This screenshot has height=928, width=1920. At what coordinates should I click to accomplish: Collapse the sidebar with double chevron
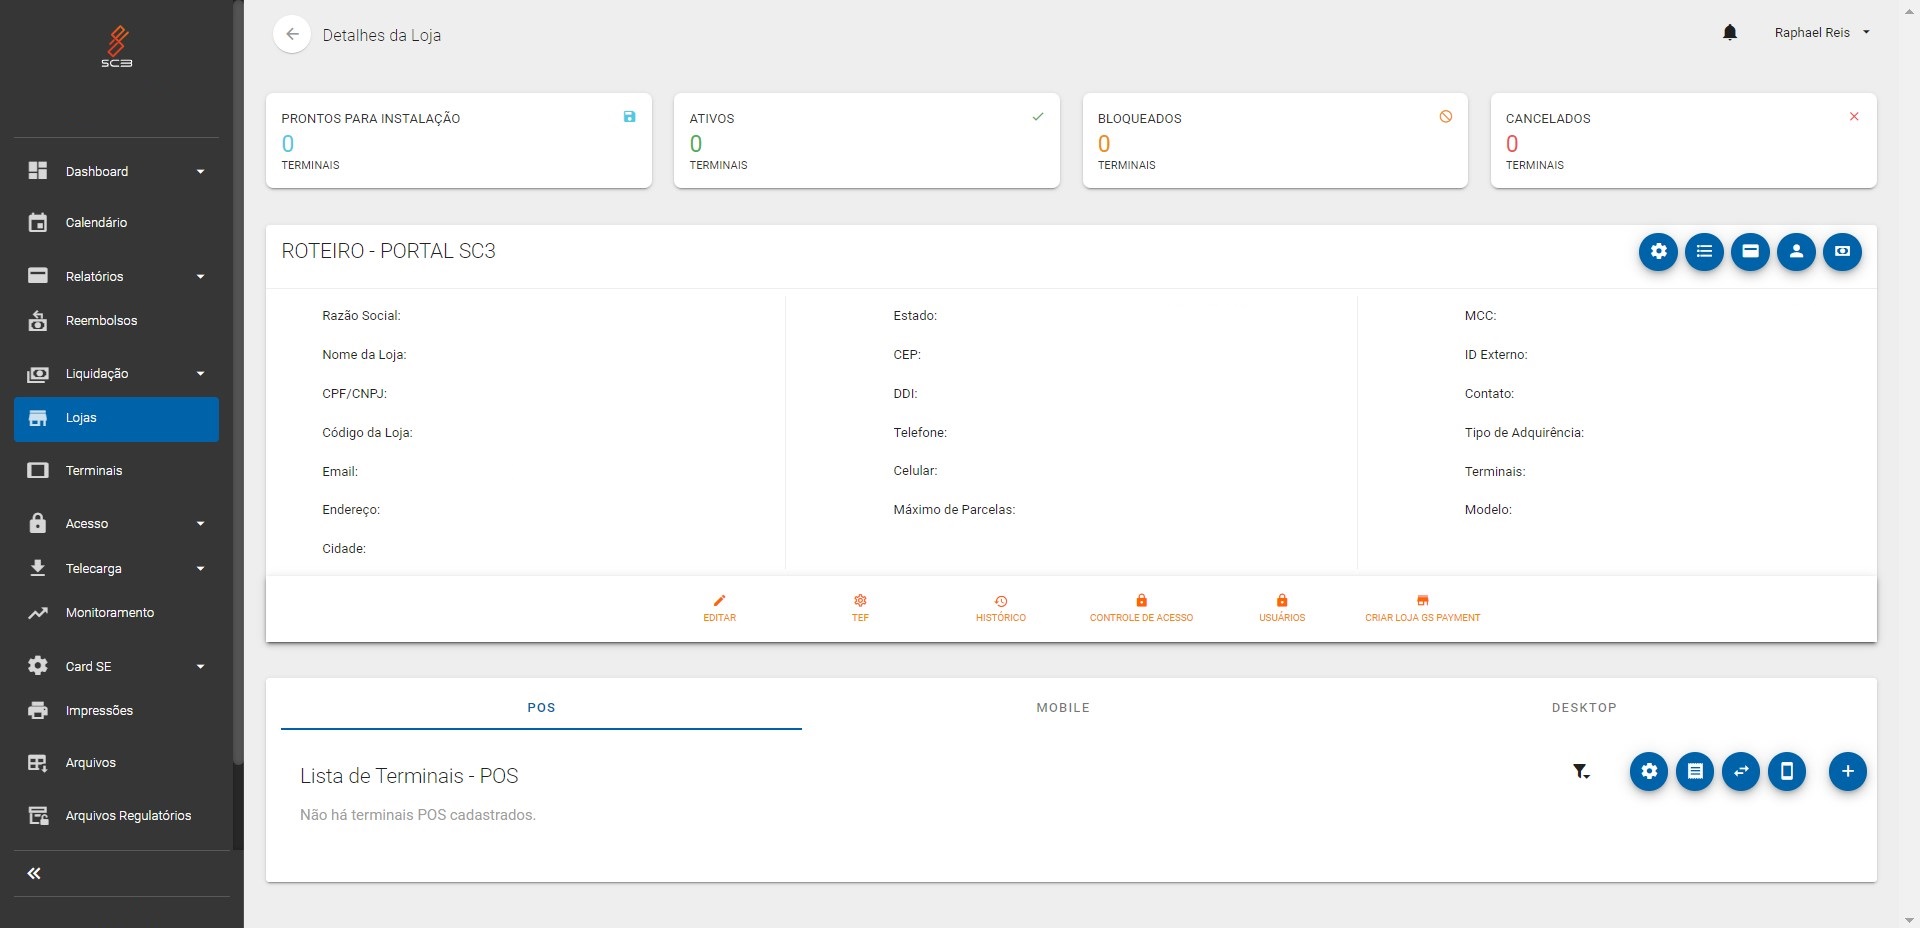34,873
